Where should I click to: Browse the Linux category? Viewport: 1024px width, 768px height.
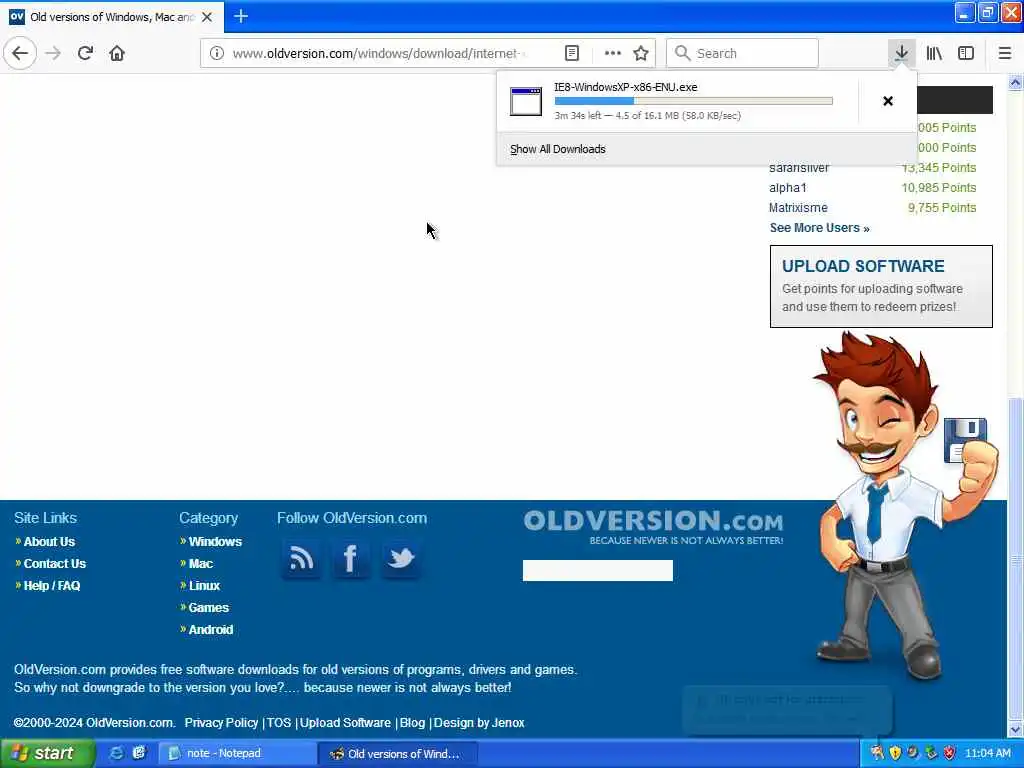pos(204,586)
